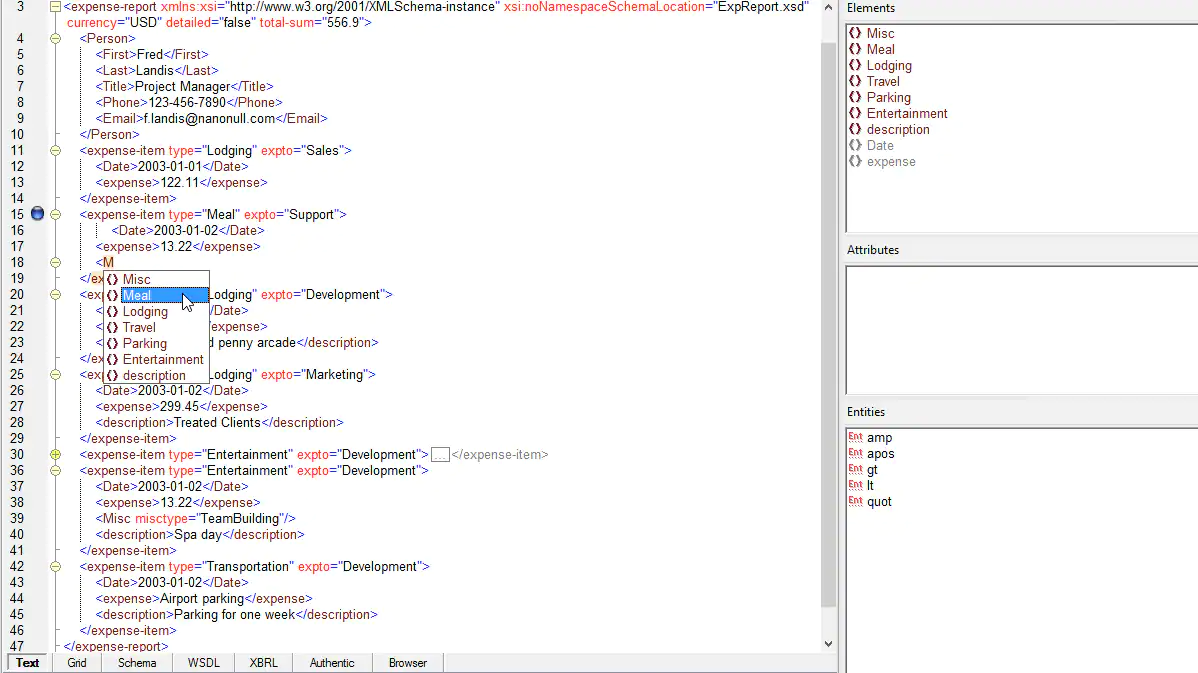Screen dimensions: 1198x673
Task: Click the Misc element in Elements panel
Action: click(878, 33)
